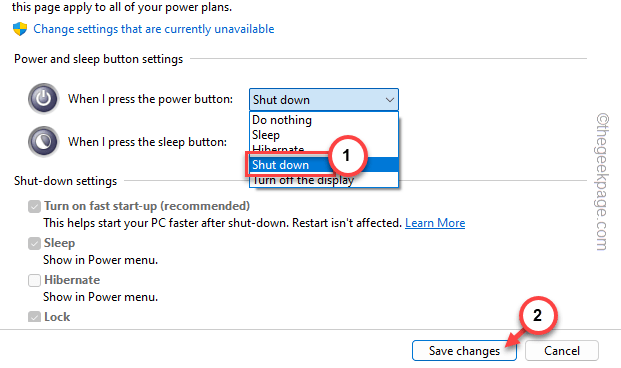Image resolution: width=621 pixels, height=368 pixels.
Task: Toggle the Lock checkbox
Action: [34, 317]
